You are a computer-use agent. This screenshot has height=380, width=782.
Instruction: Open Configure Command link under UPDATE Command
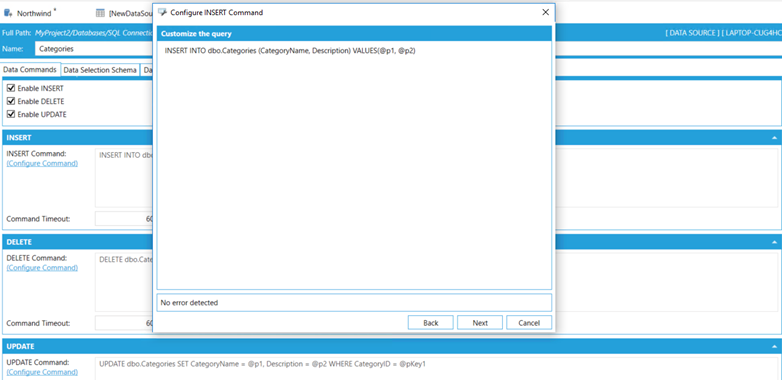(42, 372)
